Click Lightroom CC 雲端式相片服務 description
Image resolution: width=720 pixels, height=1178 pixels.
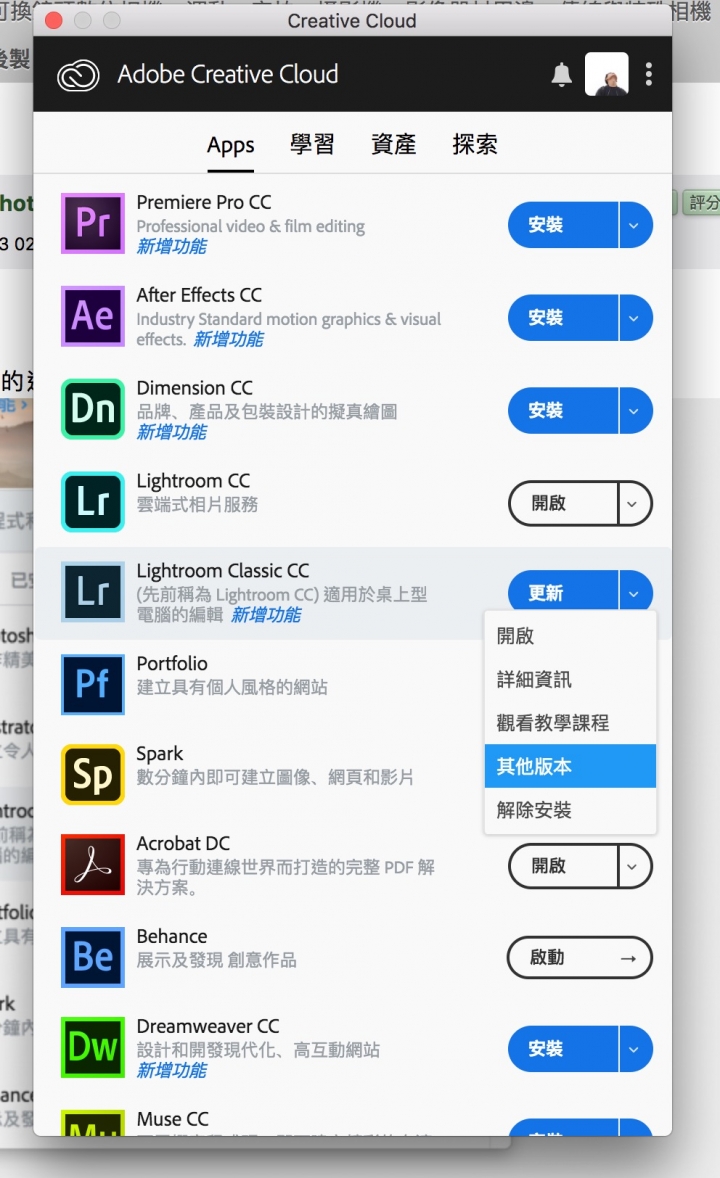(197, 504)
